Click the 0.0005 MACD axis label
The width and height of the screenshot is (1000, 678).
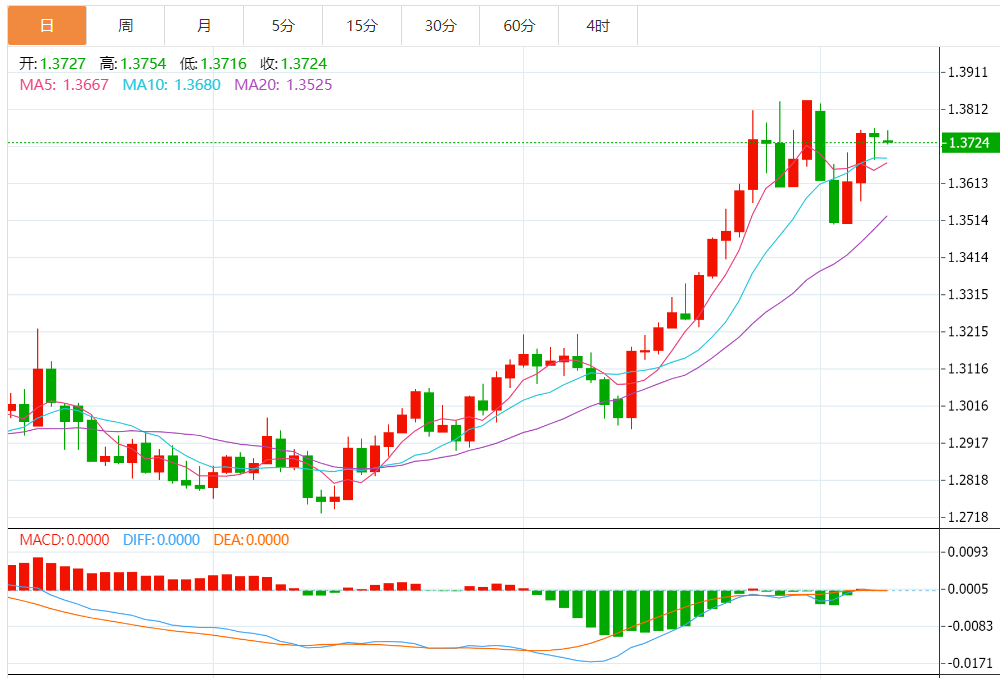968,589
